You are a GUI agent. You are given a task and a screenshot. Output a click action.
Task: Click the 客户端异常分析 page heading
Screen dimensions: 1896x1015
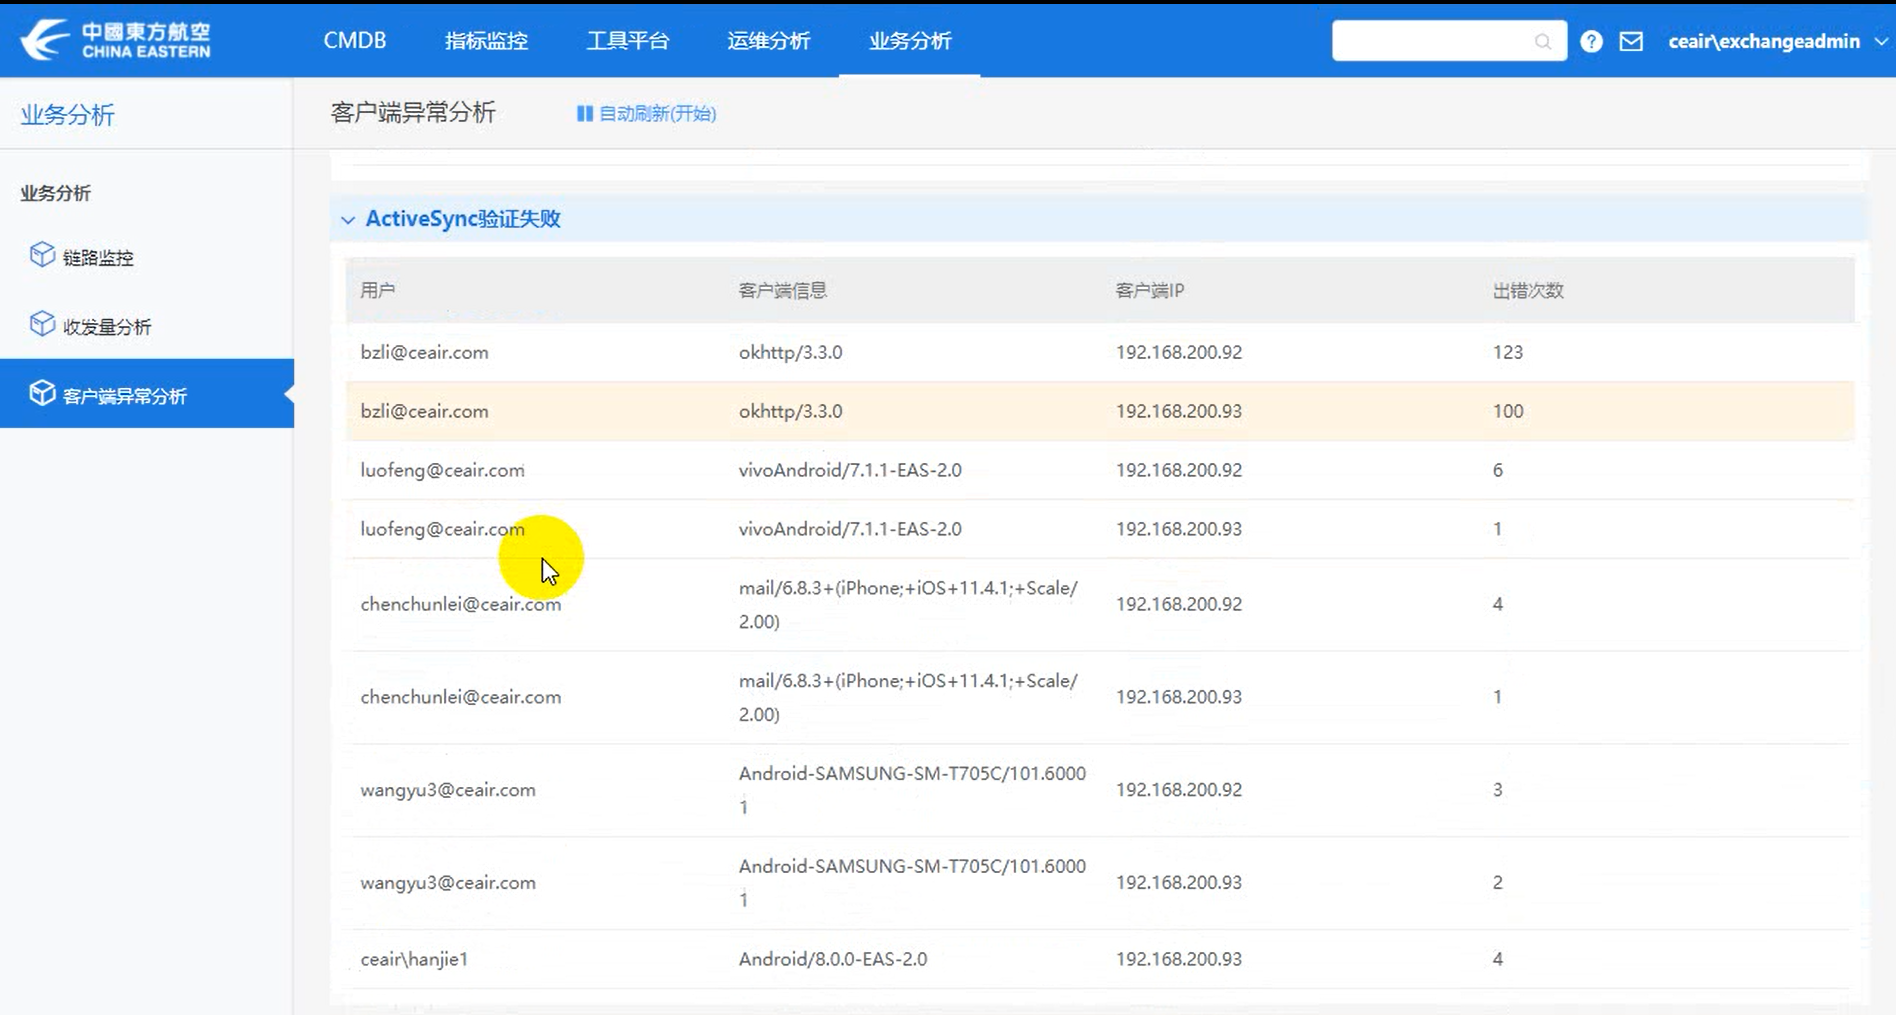[x=413, y=112]
